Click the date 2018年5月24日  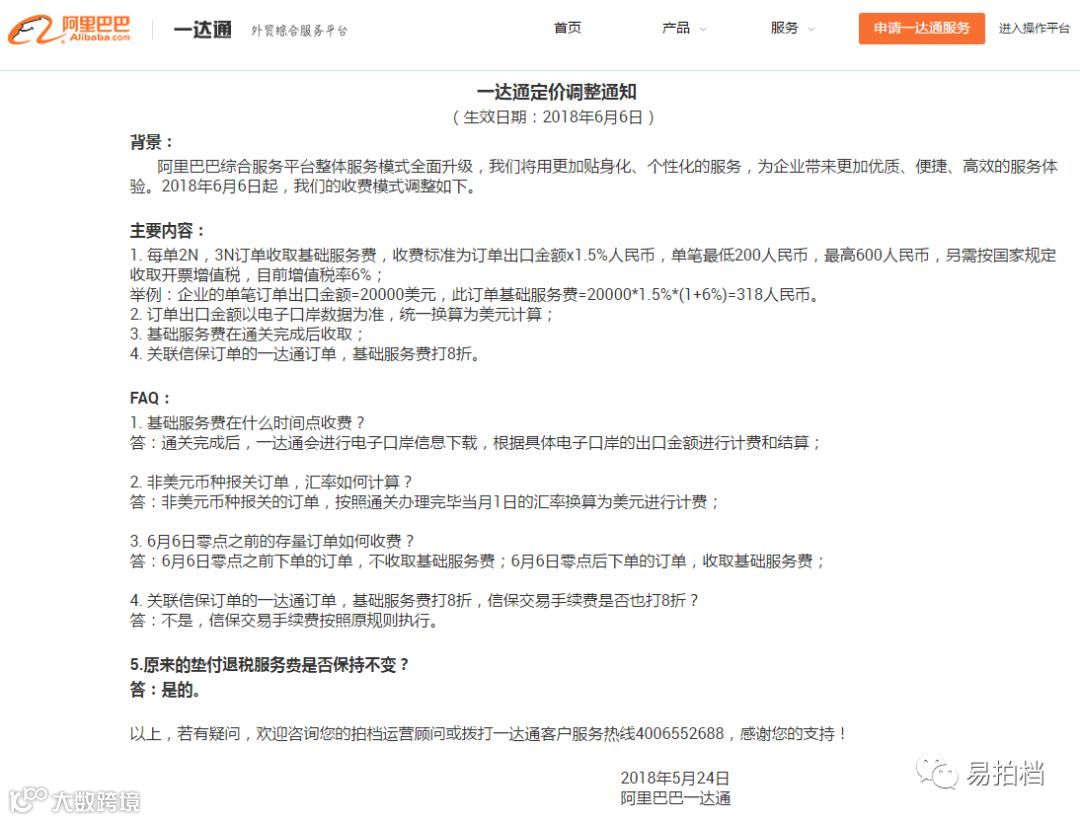point(675,778)
